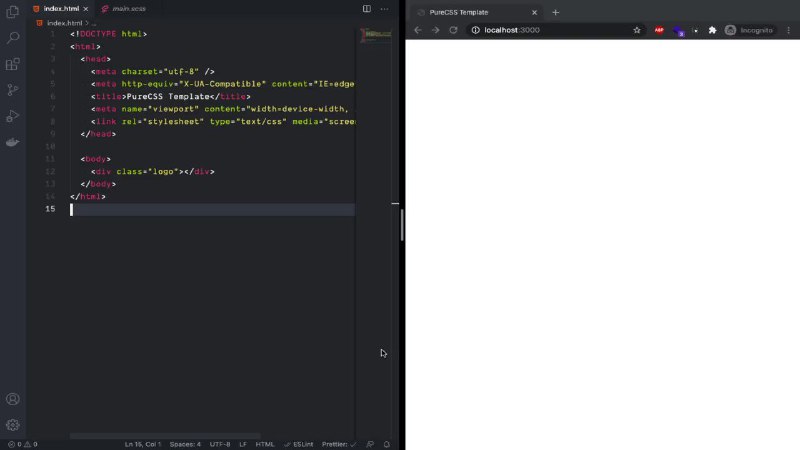
Task: Open the Run and Debug view
Action: click(13, 116)
